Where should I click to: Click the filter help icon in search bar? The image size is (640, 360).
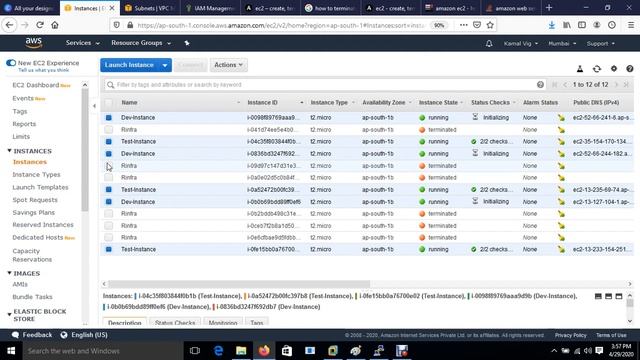[x=540, y=84]
